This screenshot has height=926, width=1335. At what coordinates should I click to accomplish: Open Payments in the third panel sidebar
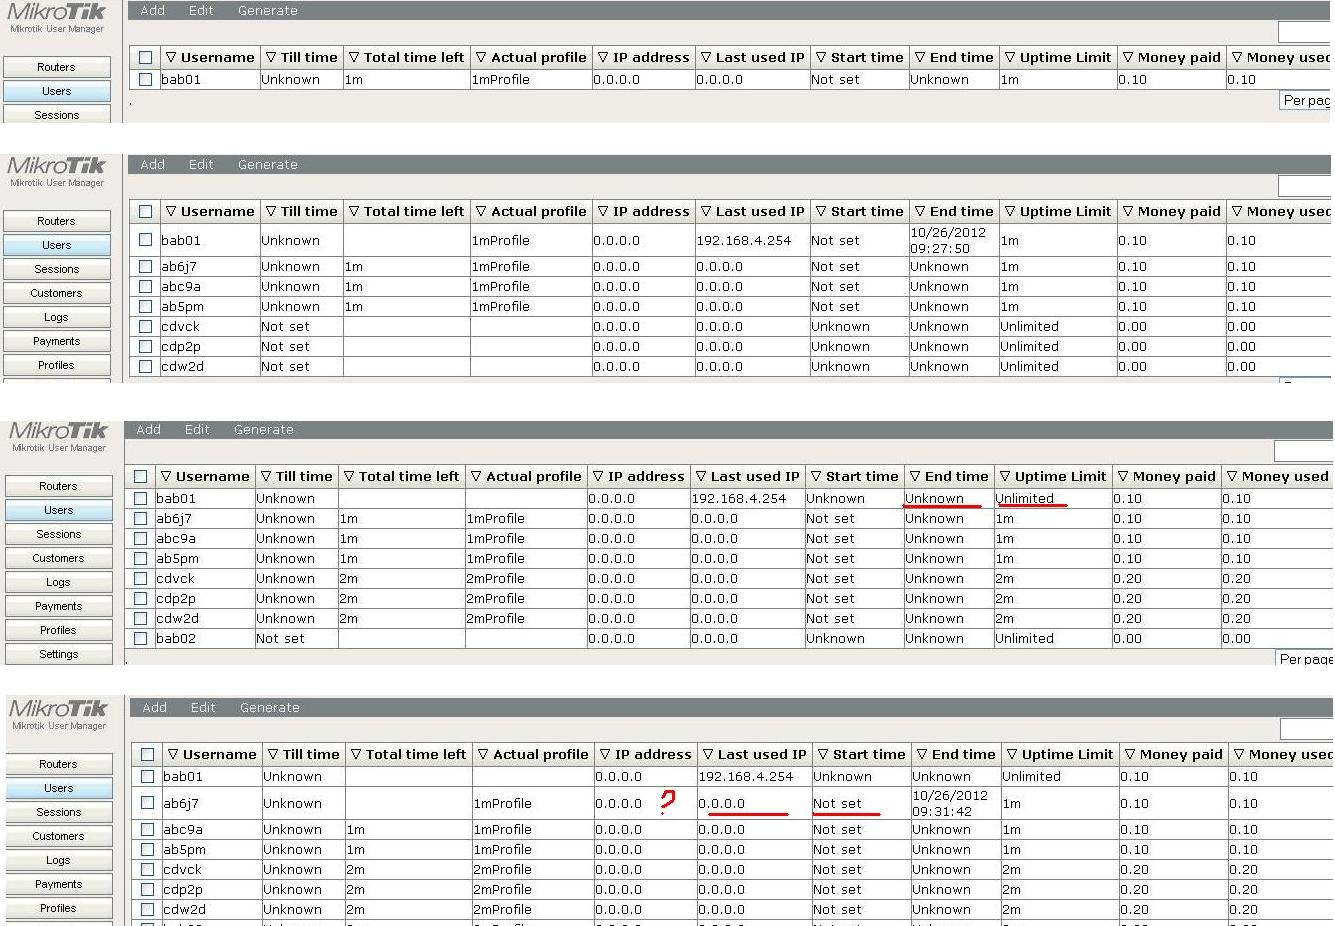[58, 606]
